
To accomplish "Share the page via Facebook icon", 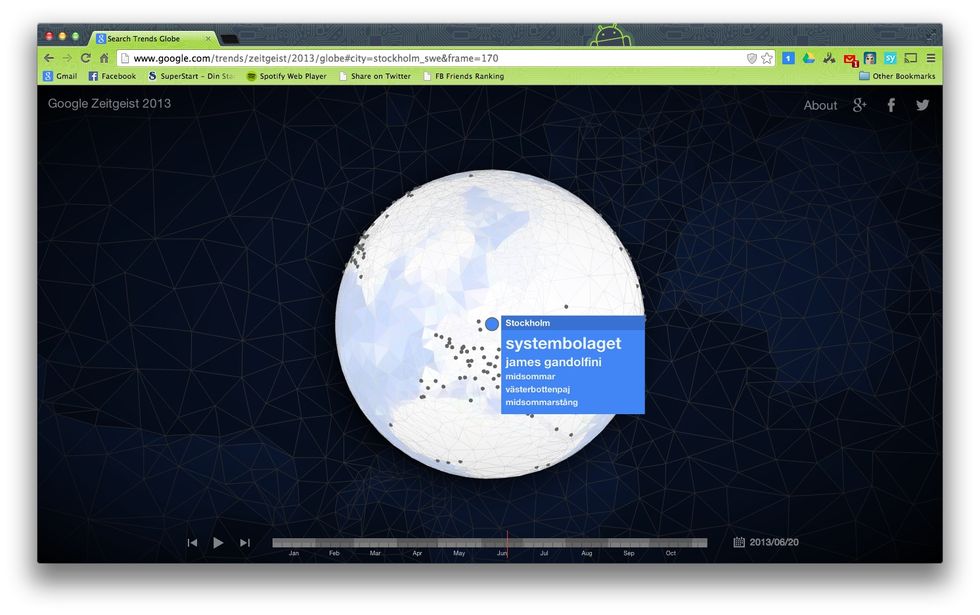I will (x=891, y=105).
